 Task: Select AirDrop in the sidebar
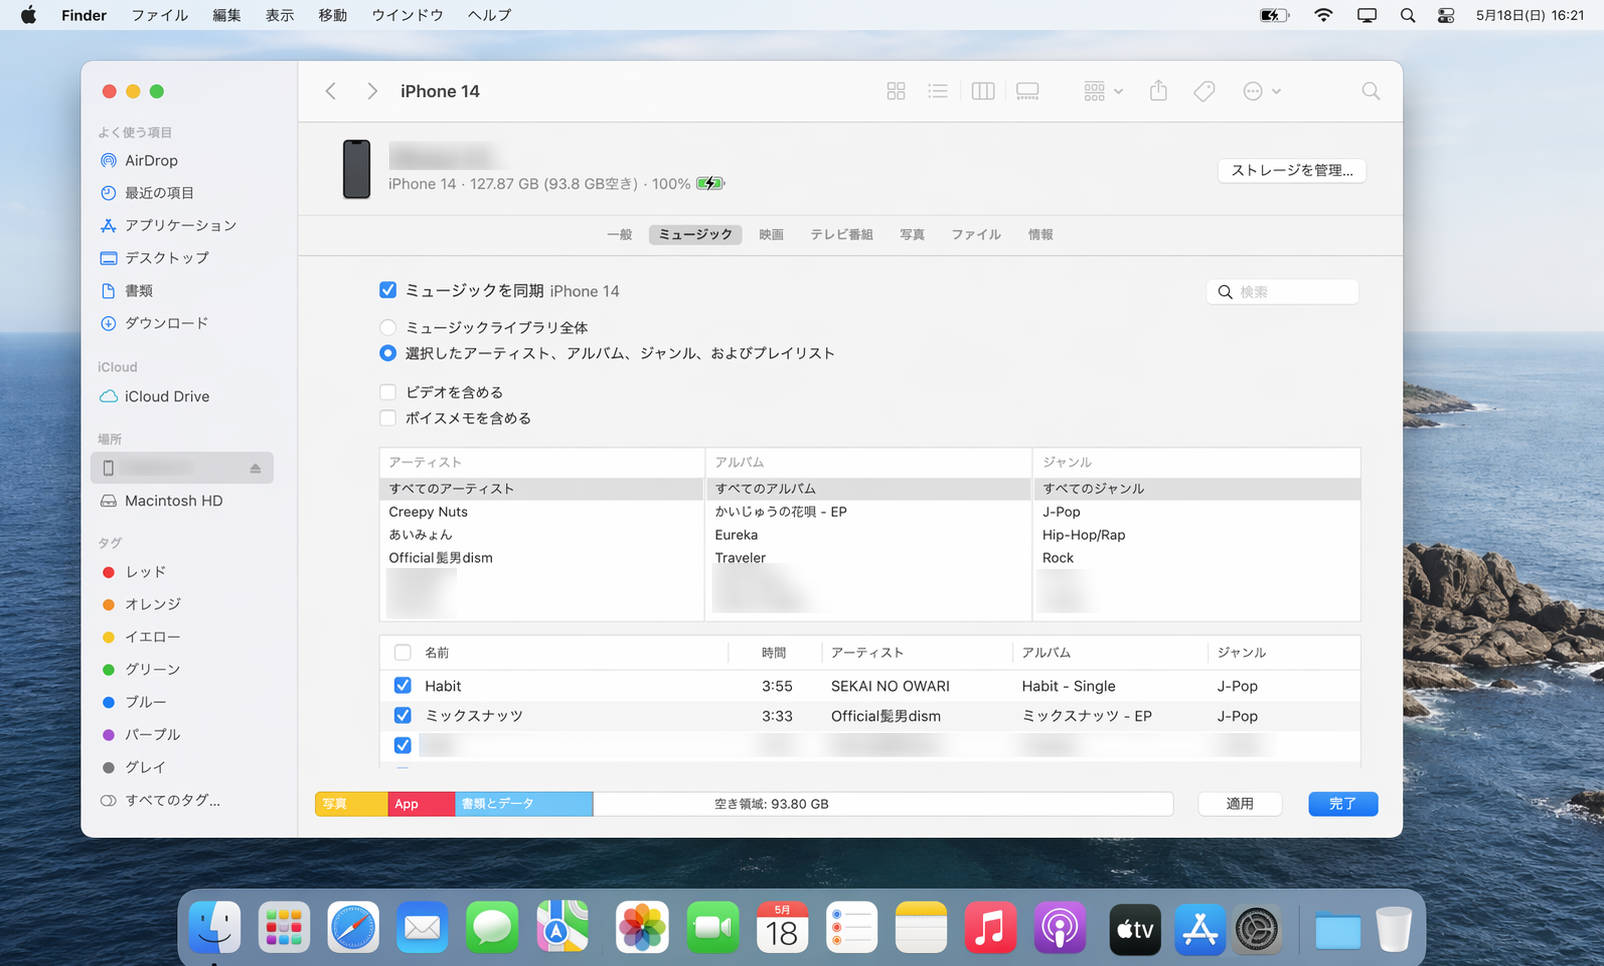pyautogui.click(x=151, y=160)
